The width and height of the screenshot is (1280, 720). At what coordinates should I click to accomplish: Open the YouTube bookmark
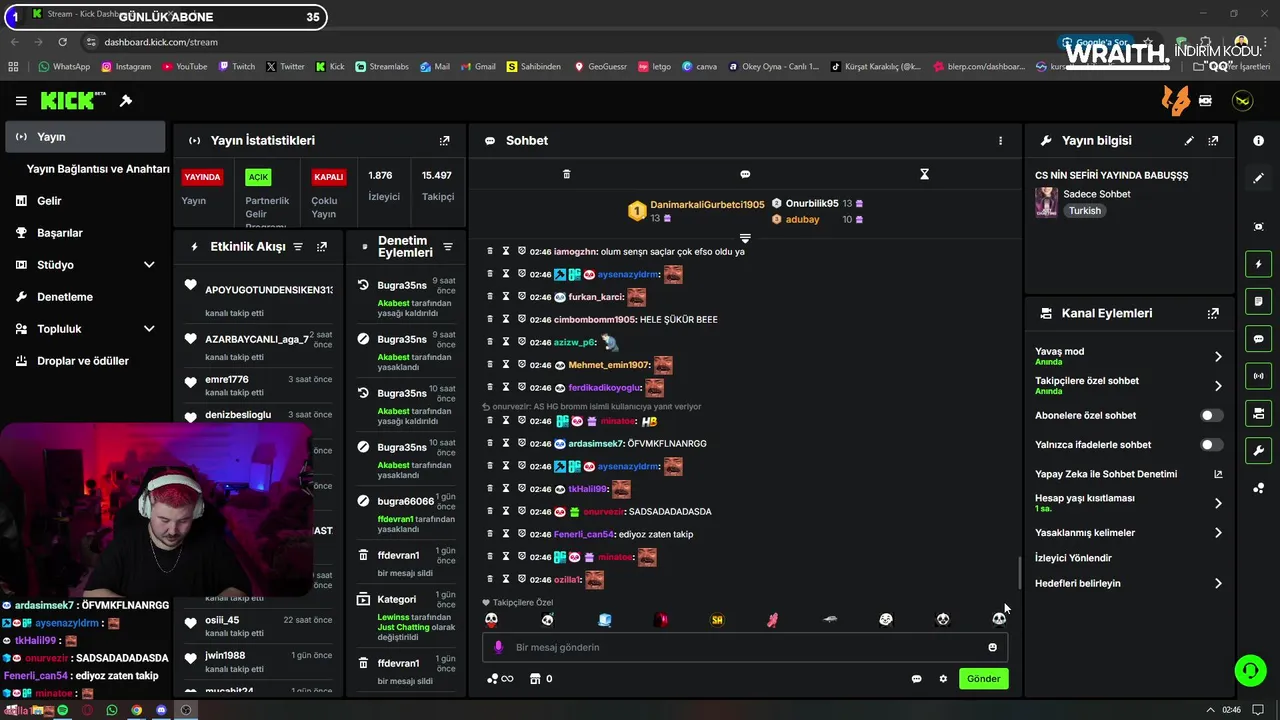(x=184, y=67)
